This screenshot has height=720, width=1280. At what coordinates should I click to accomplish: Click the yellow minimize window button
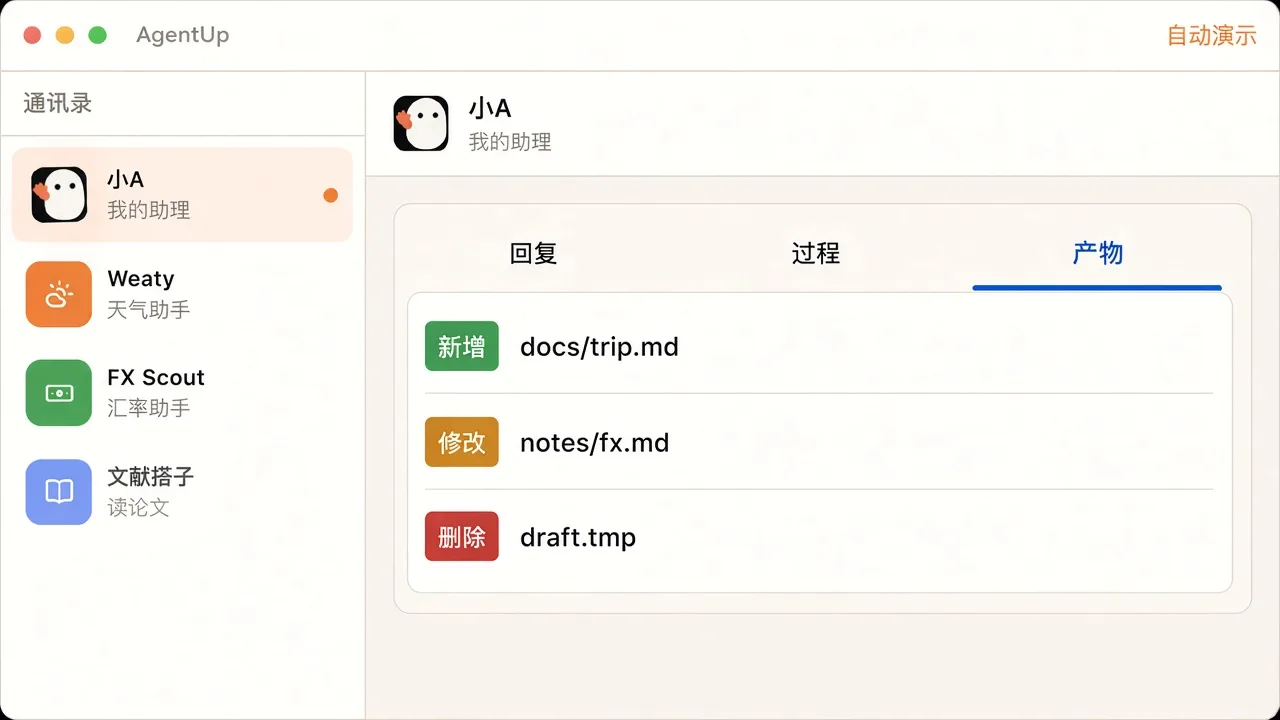coord(65,35)
